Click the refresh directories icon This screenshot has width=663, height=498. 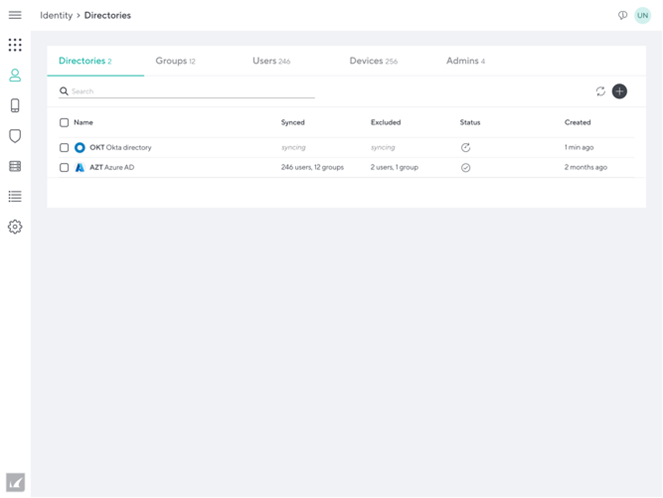click(601, 91)
